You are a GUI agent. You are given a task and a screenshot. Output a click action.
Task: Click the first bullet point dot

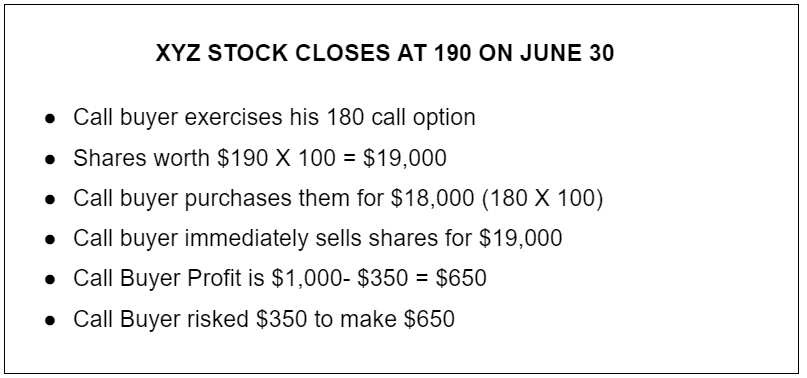click(x=50, y=118)
